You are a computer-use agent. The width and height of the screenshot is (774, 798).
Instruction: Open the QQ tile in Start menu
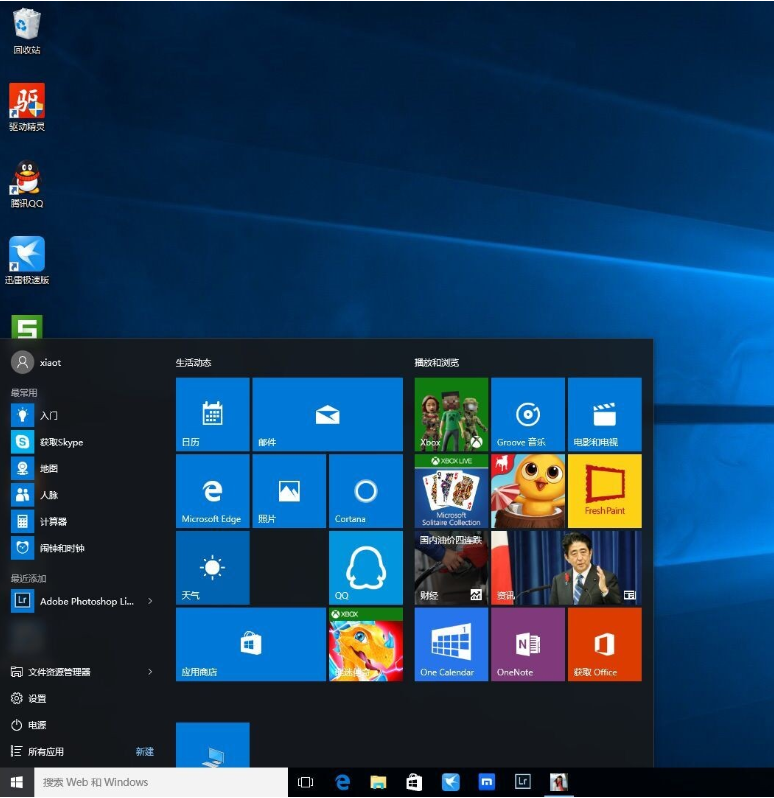coord(365,568)
